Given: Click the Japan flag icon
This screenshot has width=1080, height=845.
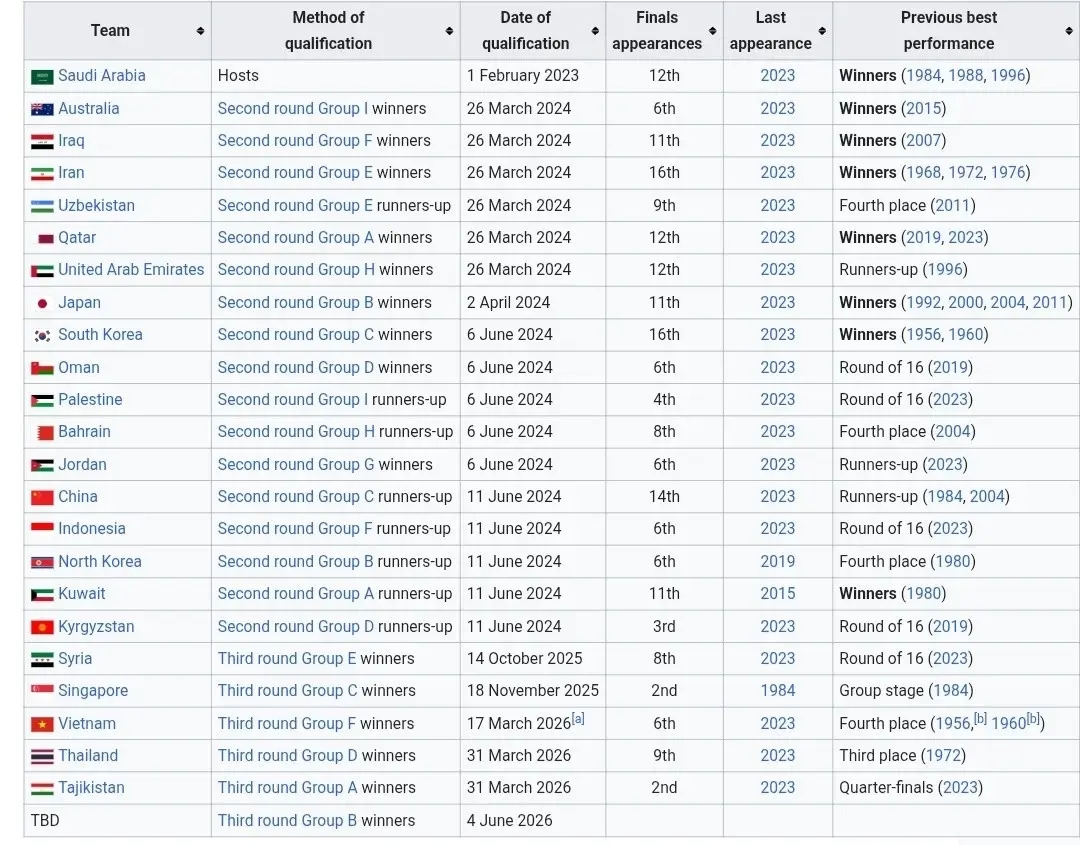Looking at the screenshot, I should tap(42, 303).
